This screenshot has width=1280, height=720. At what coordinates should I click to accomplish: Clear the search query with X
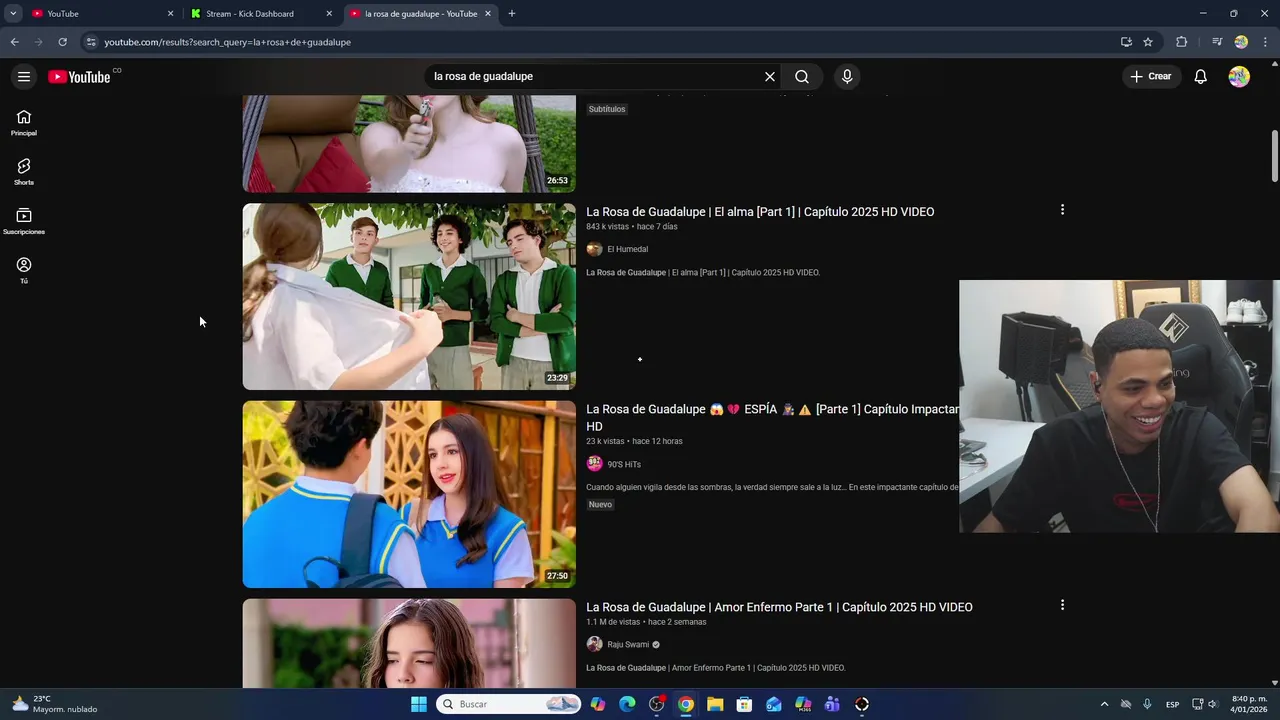click(x=770, y=76)
